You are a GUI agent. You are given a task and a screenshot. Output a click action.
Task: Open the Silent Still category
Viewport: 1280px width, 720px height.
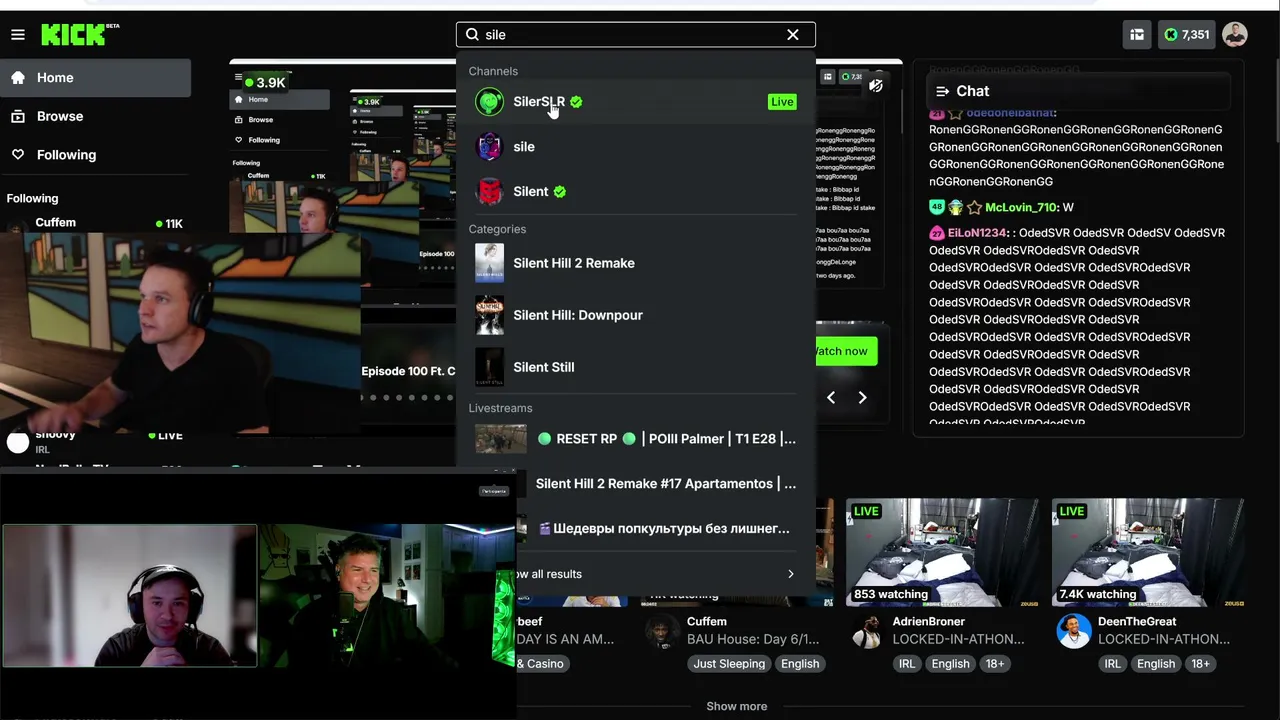(636, 367)
